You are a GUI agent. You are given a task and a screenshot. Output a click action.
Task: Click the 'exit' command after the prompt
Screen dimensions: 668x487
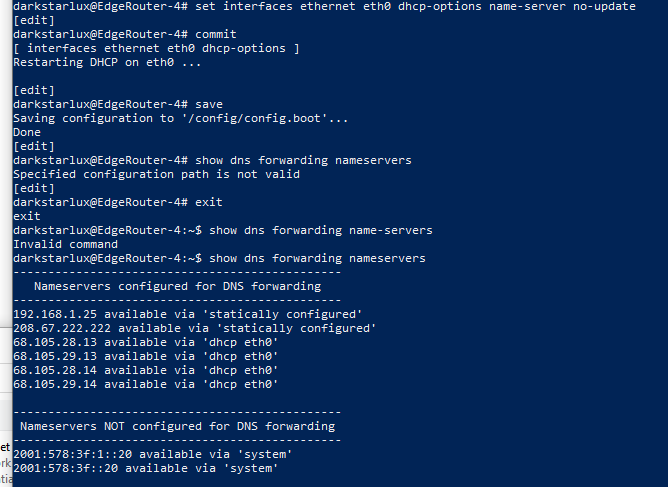[209, 202]
